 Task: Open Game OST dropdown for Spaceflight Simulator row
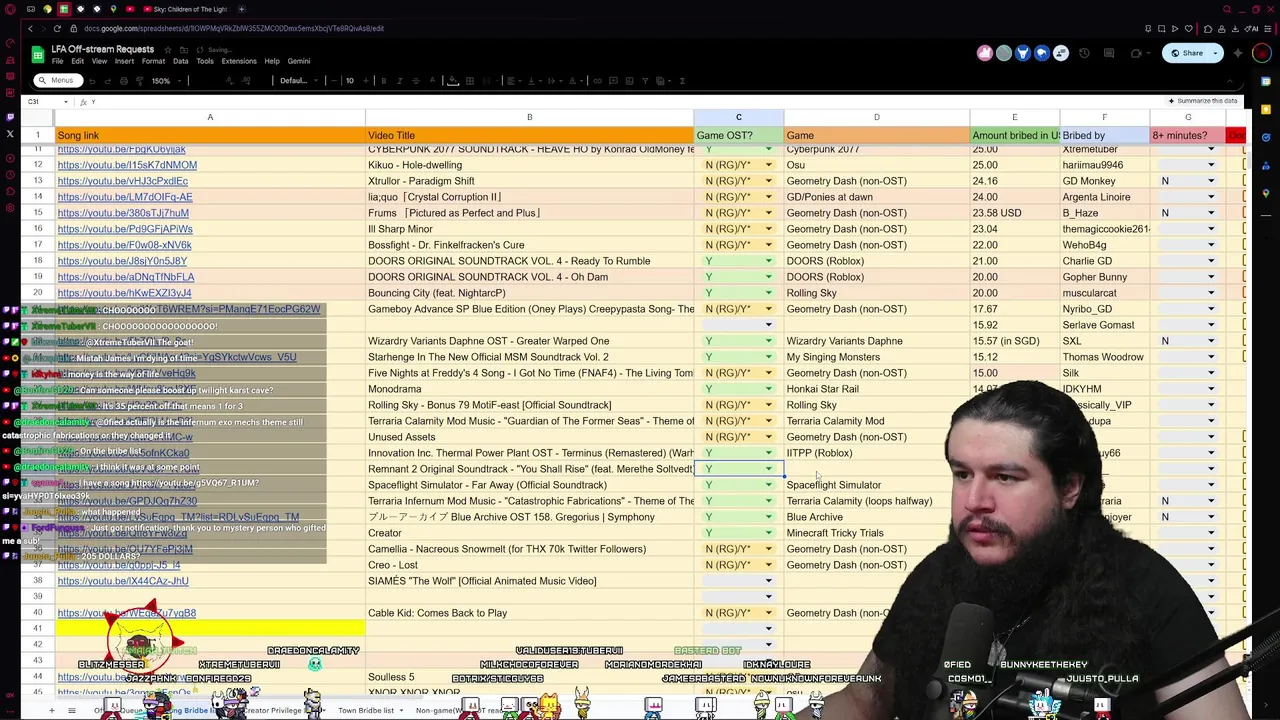[x=769, y=485]
